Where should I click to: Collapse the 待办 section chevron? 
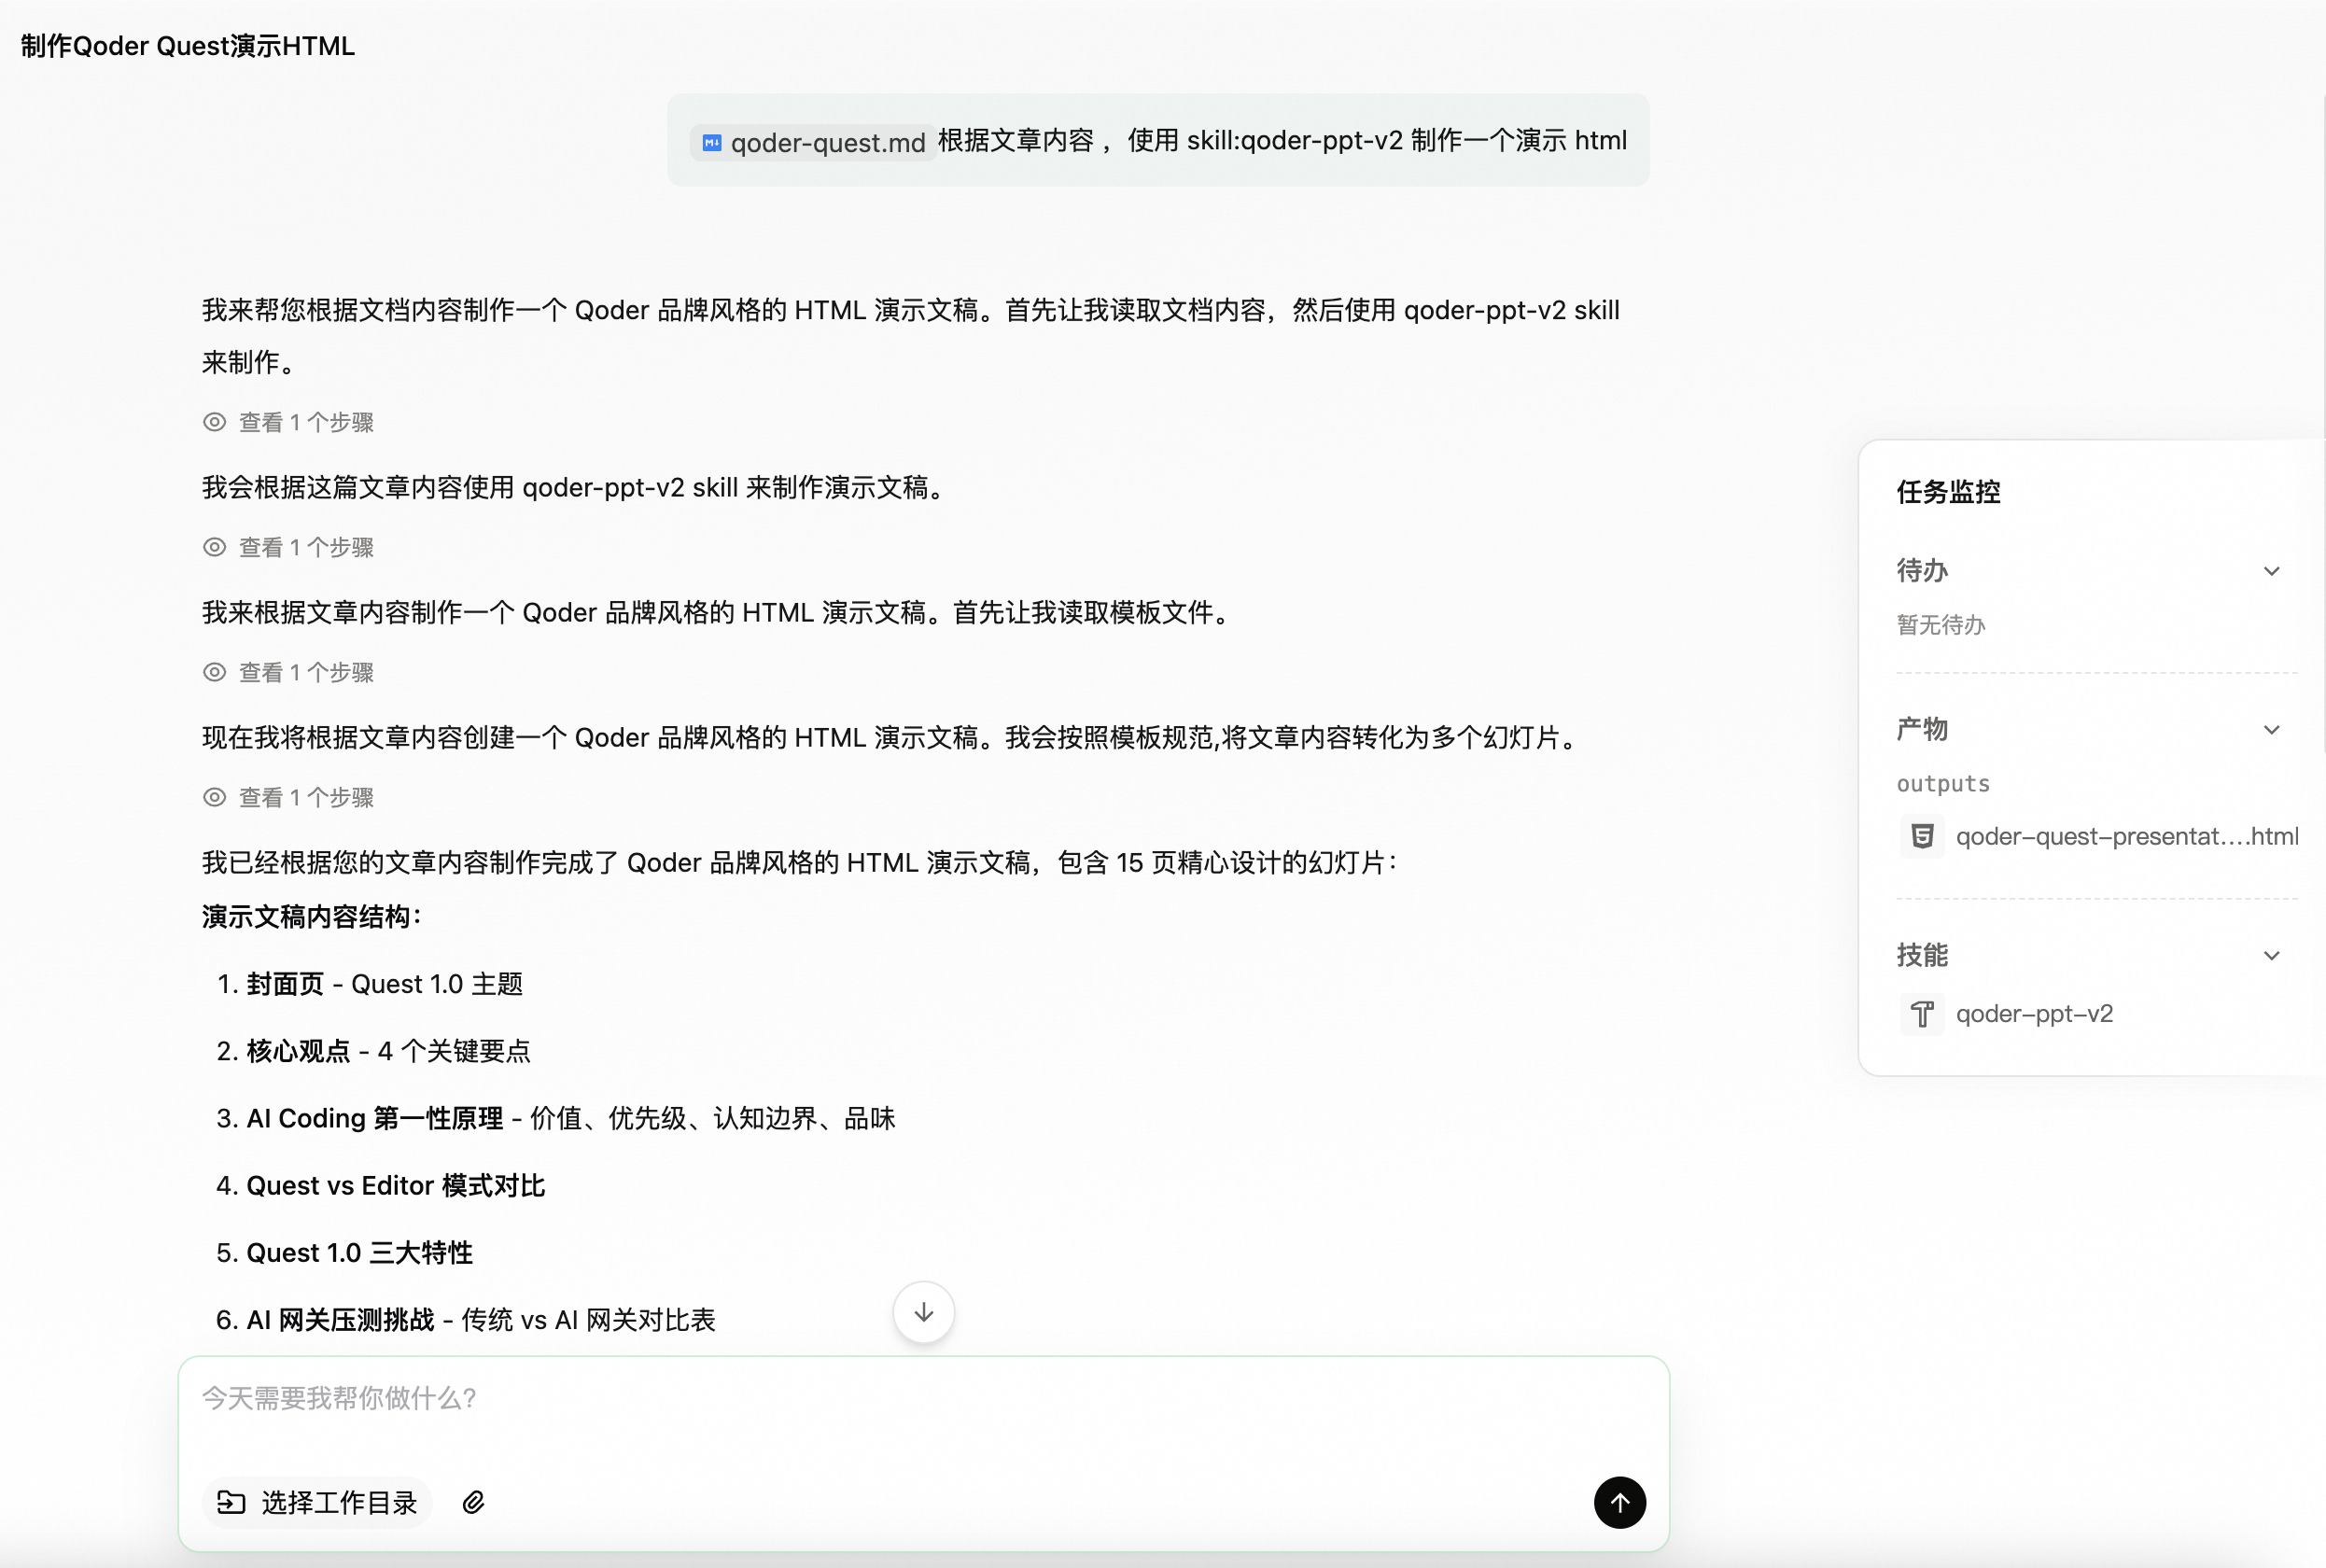[x=2271, y=571]
